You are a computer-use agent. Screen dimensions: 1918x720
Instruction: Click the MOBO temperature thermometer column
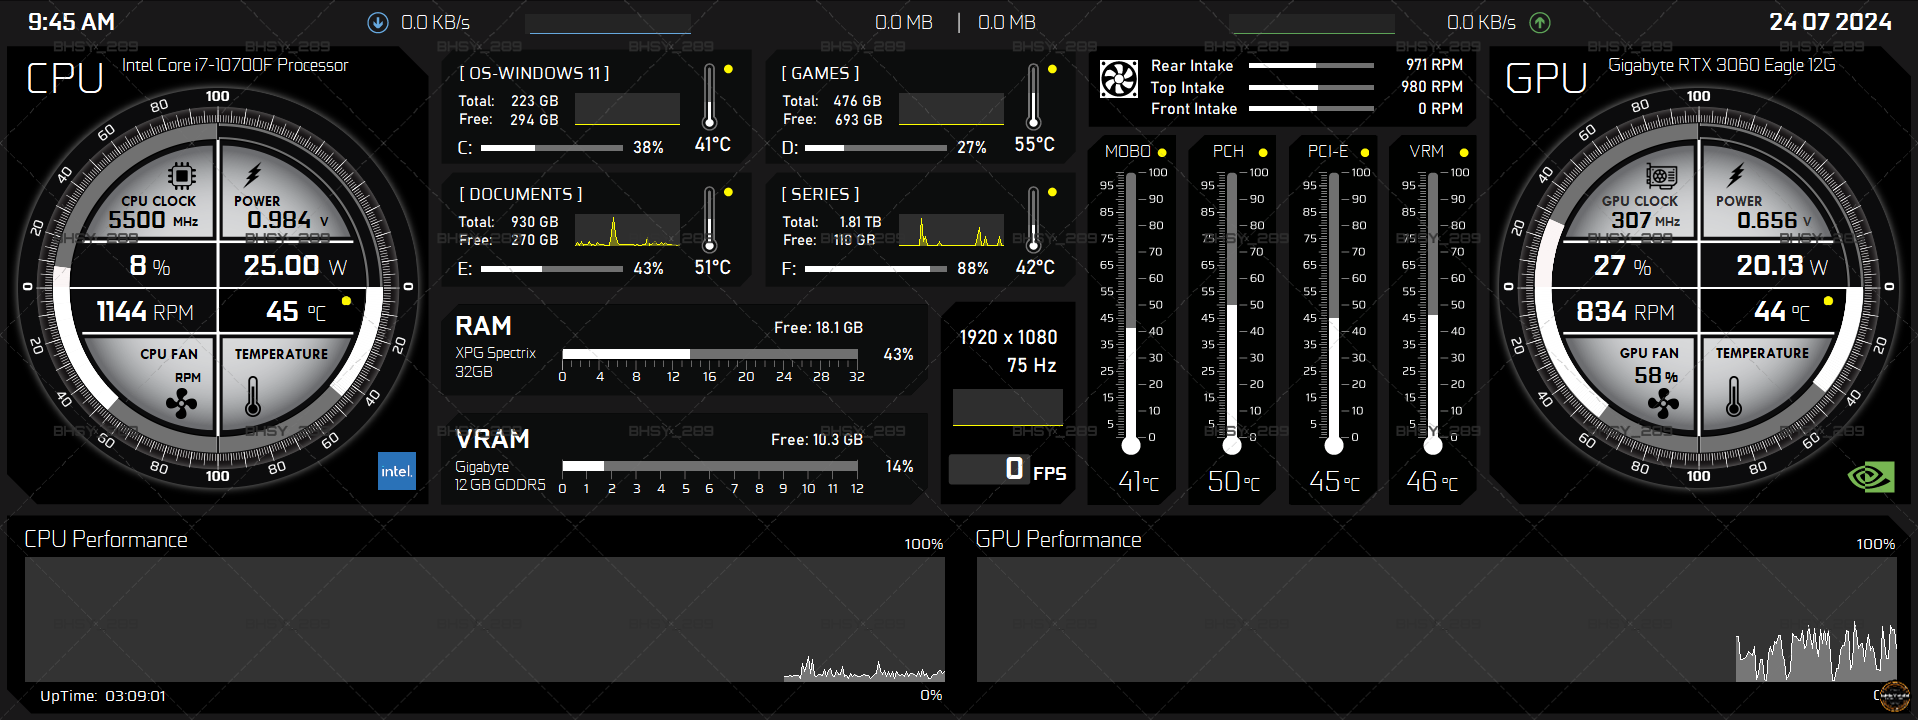pyautogui.click(x=1131, y=312)
